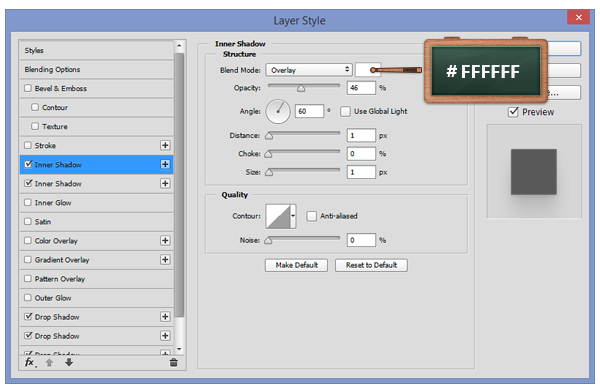Move effect up with the arrow icon
Image resolution: width=600 pixels, height=392 pixels.
pos(49,363)
